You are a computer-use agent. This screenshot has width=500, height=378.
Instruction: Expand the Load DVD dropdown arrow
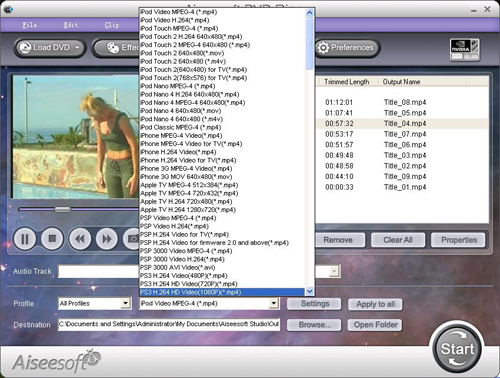point(77,48)
